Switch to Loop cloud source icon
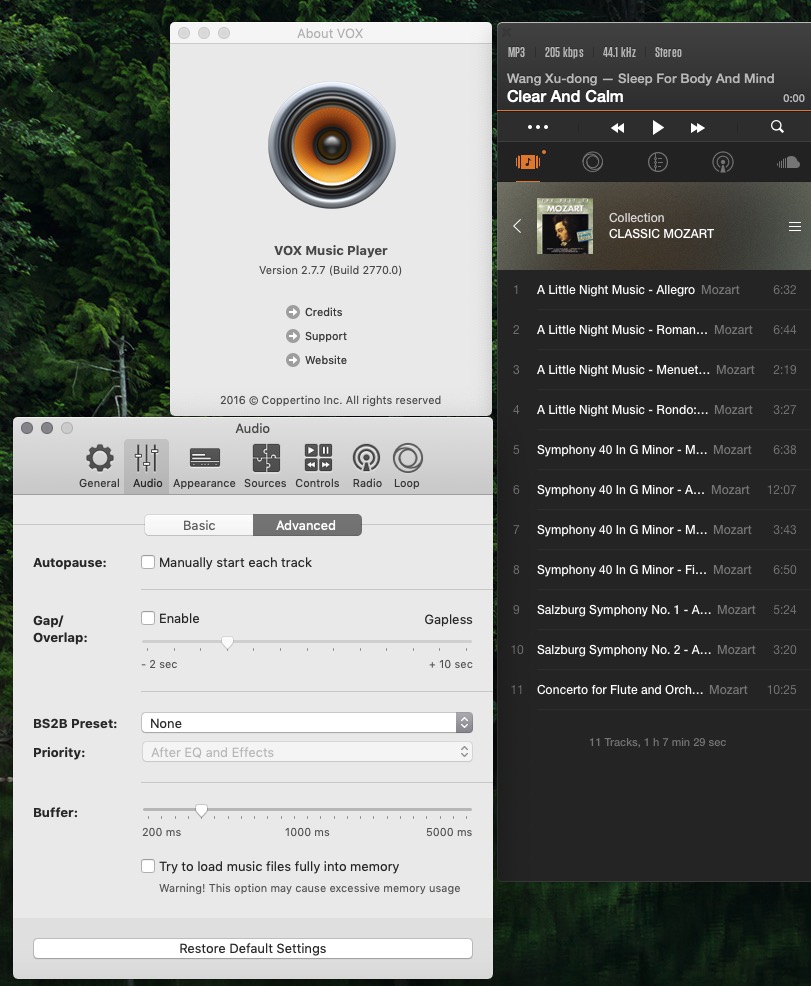This screenshot has width=811, height=986. pyautogui.click(x=592, y=162)
